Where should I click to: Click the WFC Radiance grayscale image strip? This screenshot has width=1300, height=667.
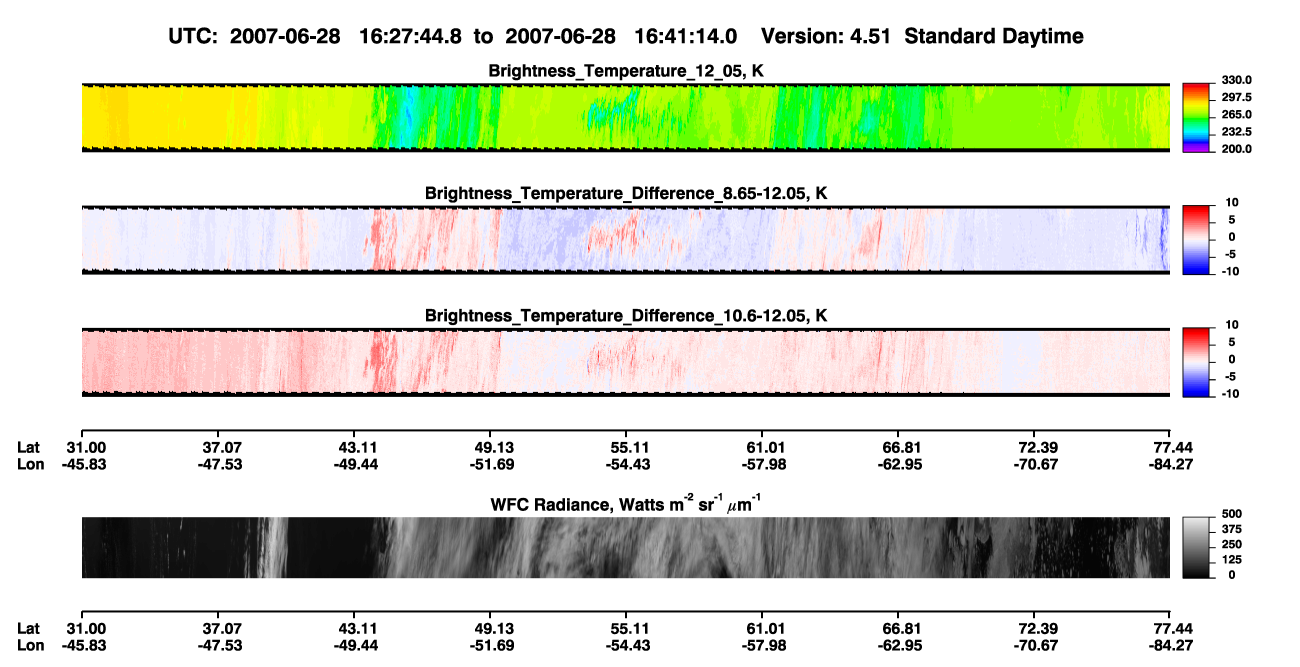click(625, 547)
